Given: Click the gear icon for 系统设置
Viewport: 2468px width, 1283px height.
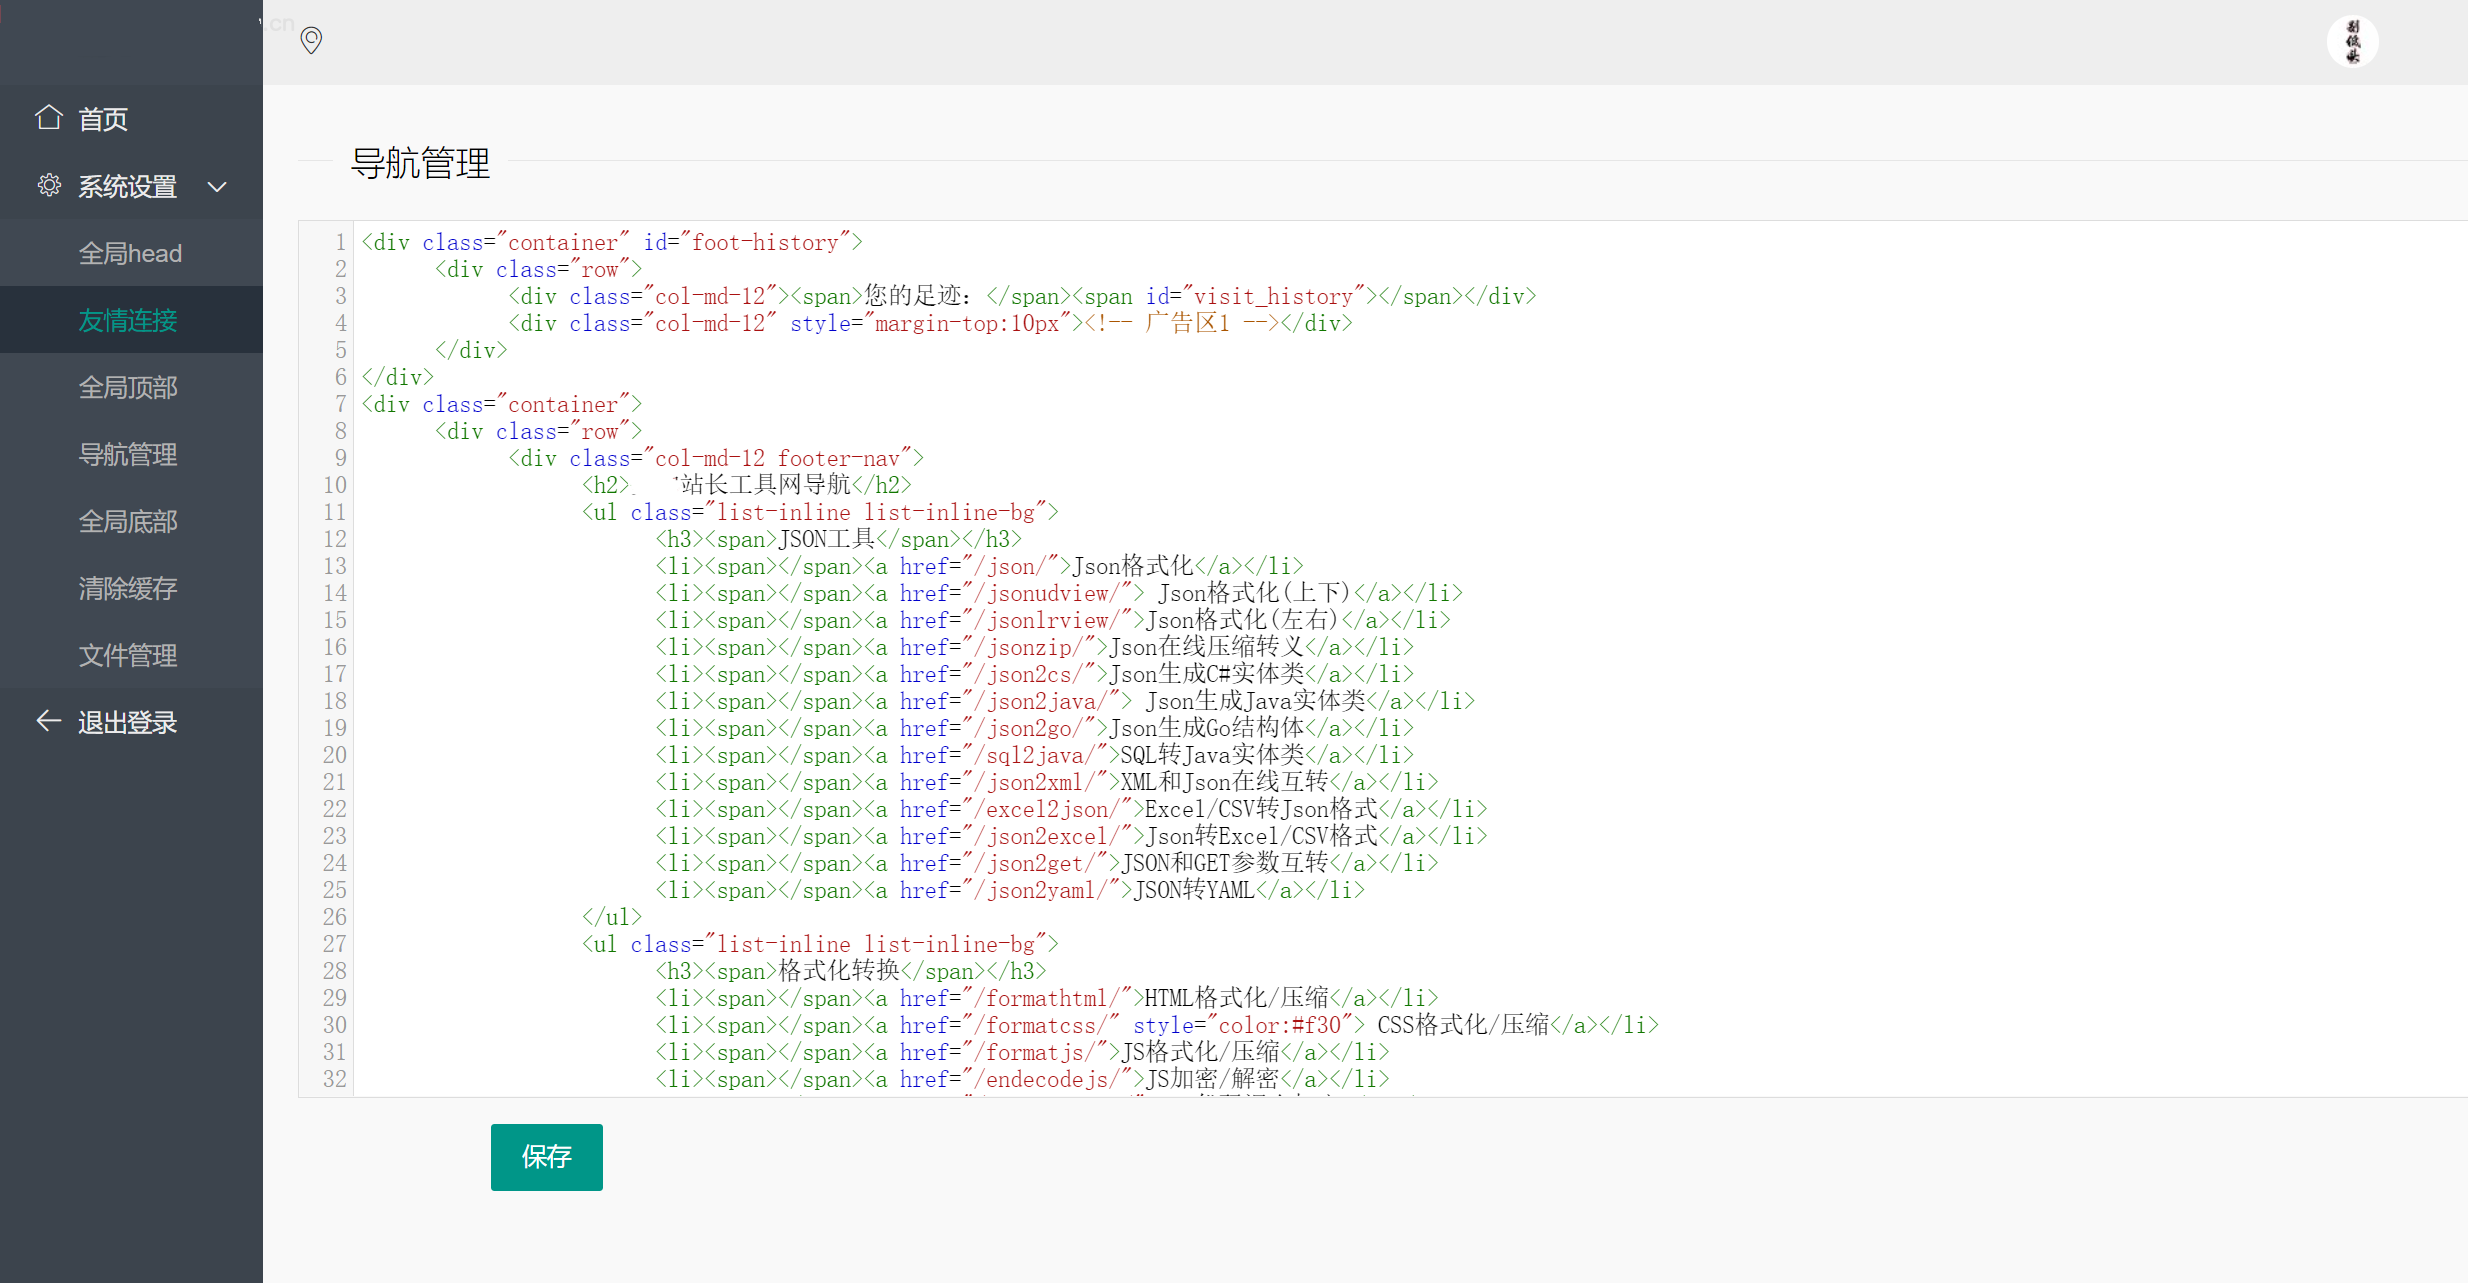Looking at the screenshot, I should click(x=49, y=185).
